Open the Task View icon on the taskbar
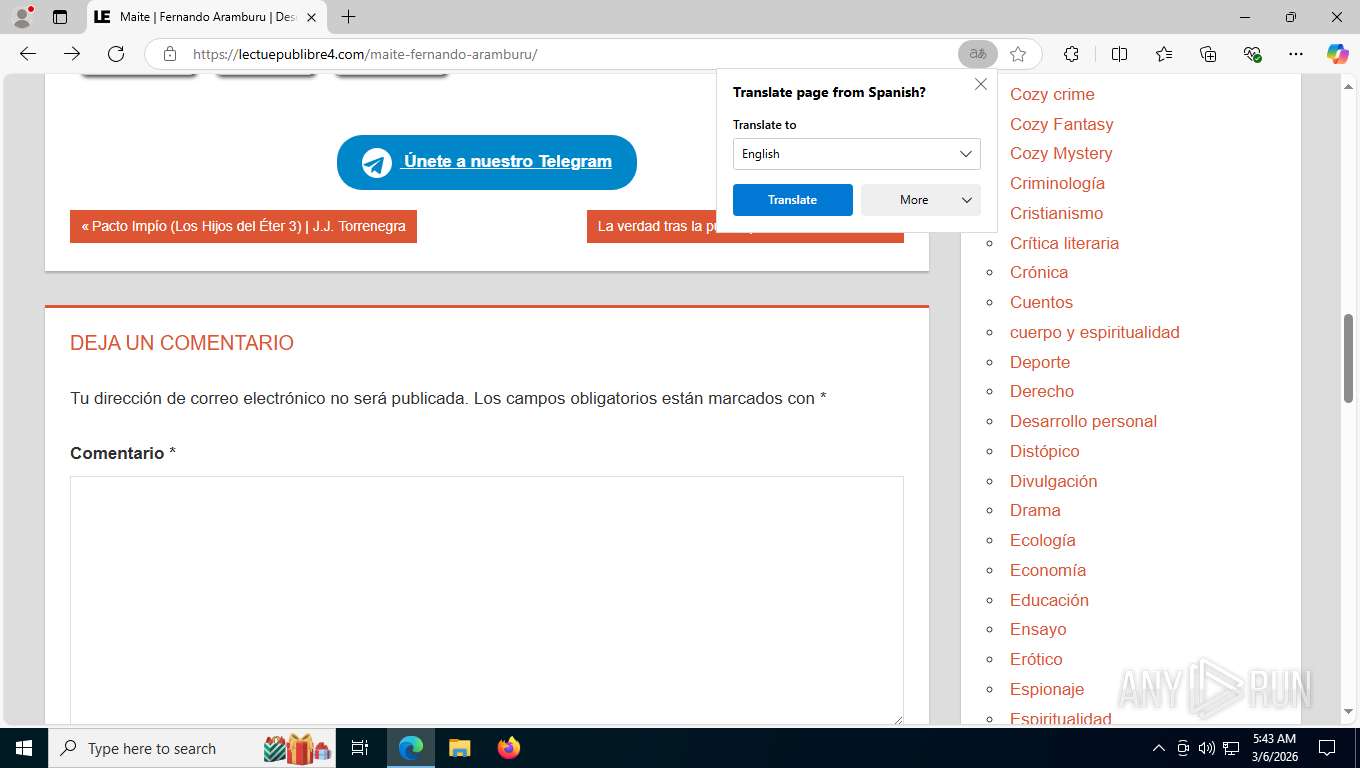Screen dimensions: 1360x768 tap(360, 748)
